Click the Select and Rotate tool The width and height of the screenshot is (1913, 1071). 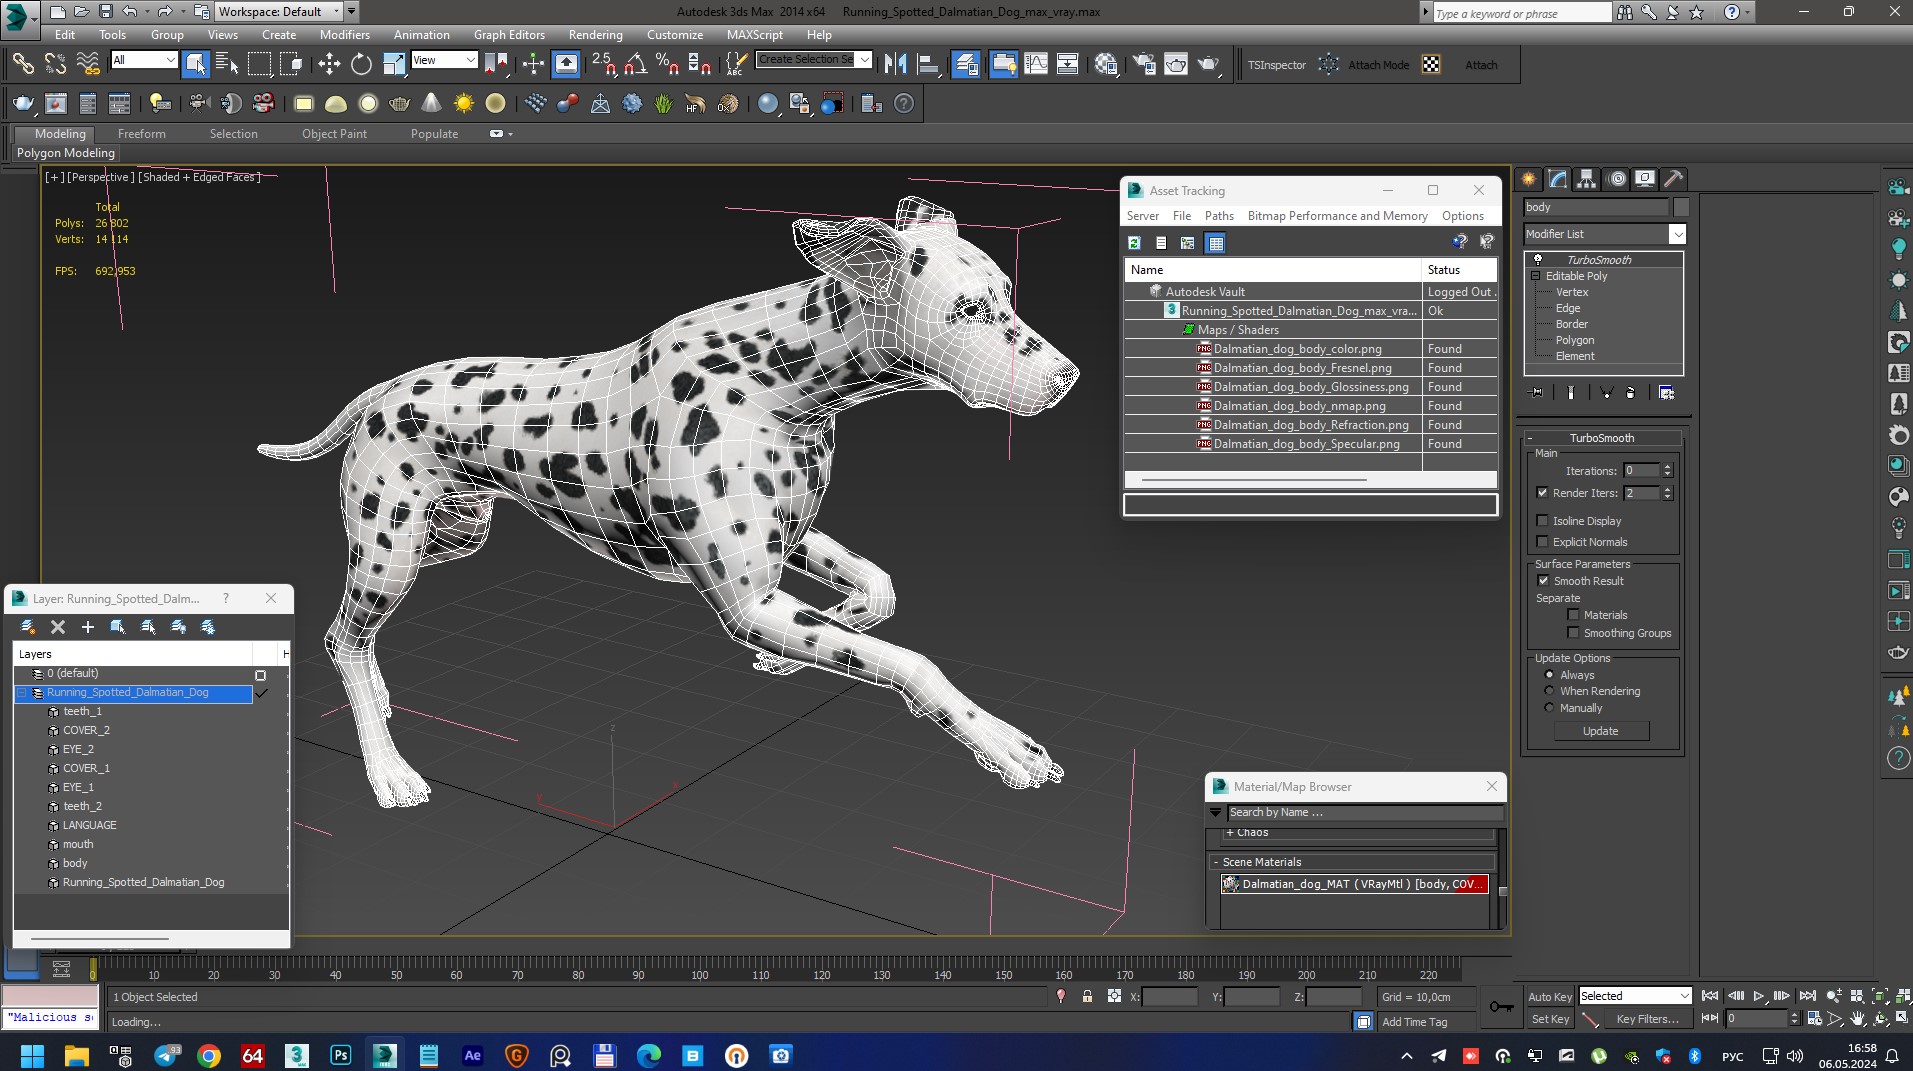(x=361, y=65)
